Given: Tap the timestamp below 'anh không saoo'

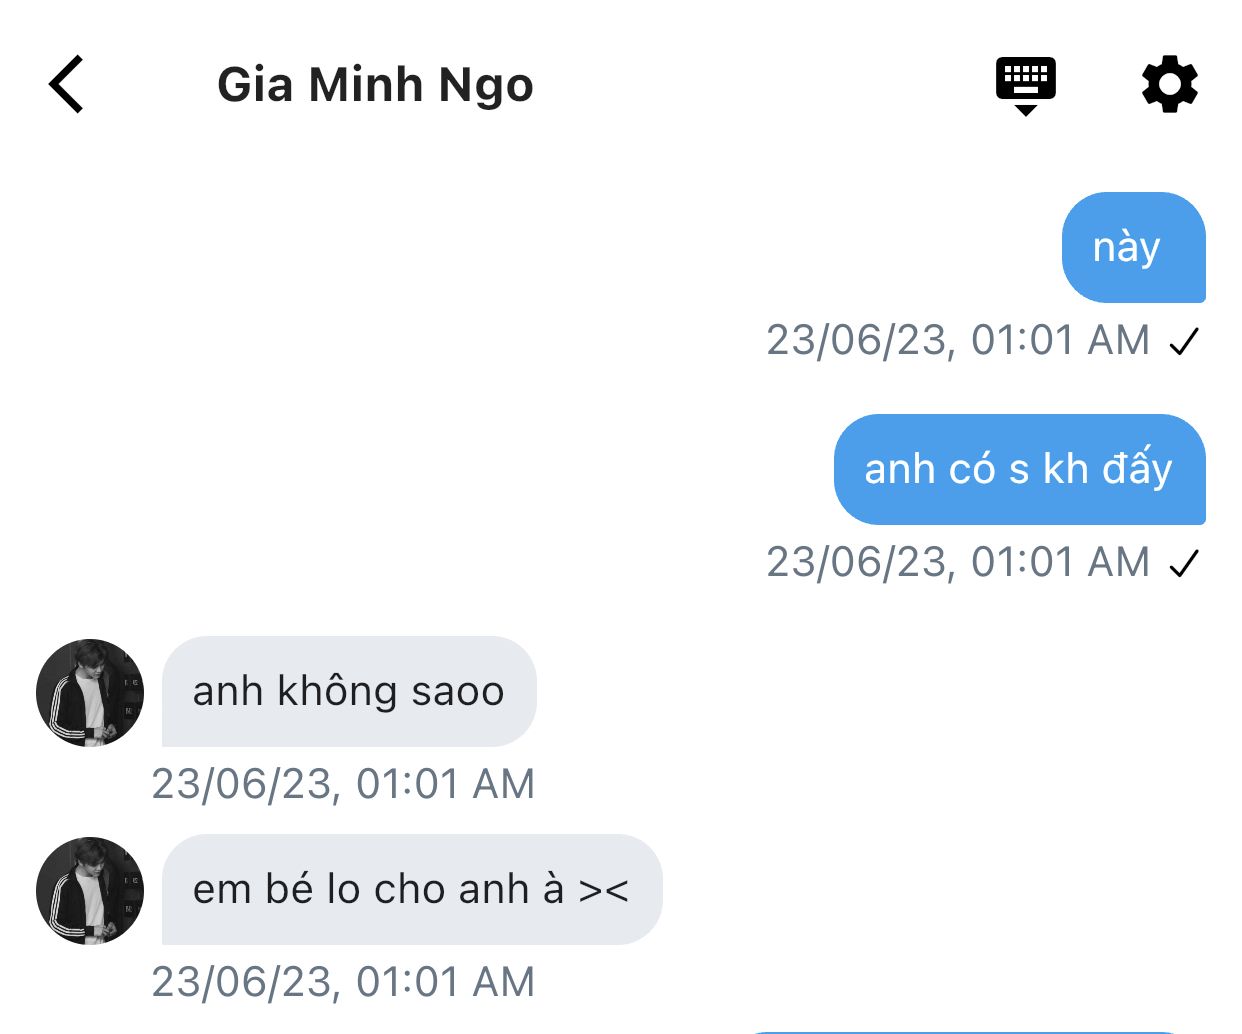Looking at the screenshot, I should click(343, 785).
